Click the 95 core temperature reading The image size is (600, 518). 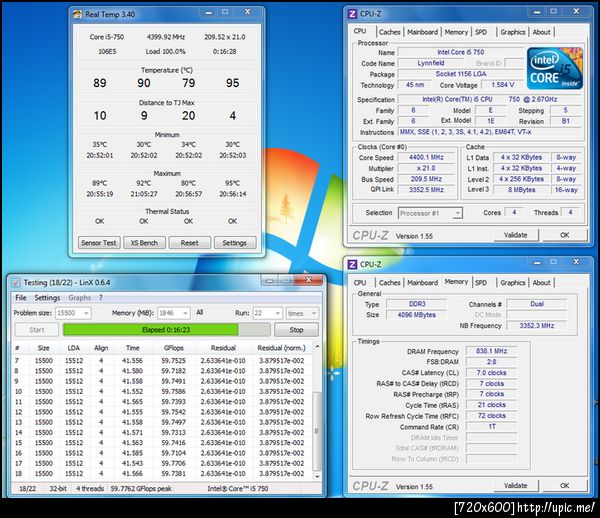(233, 83)
